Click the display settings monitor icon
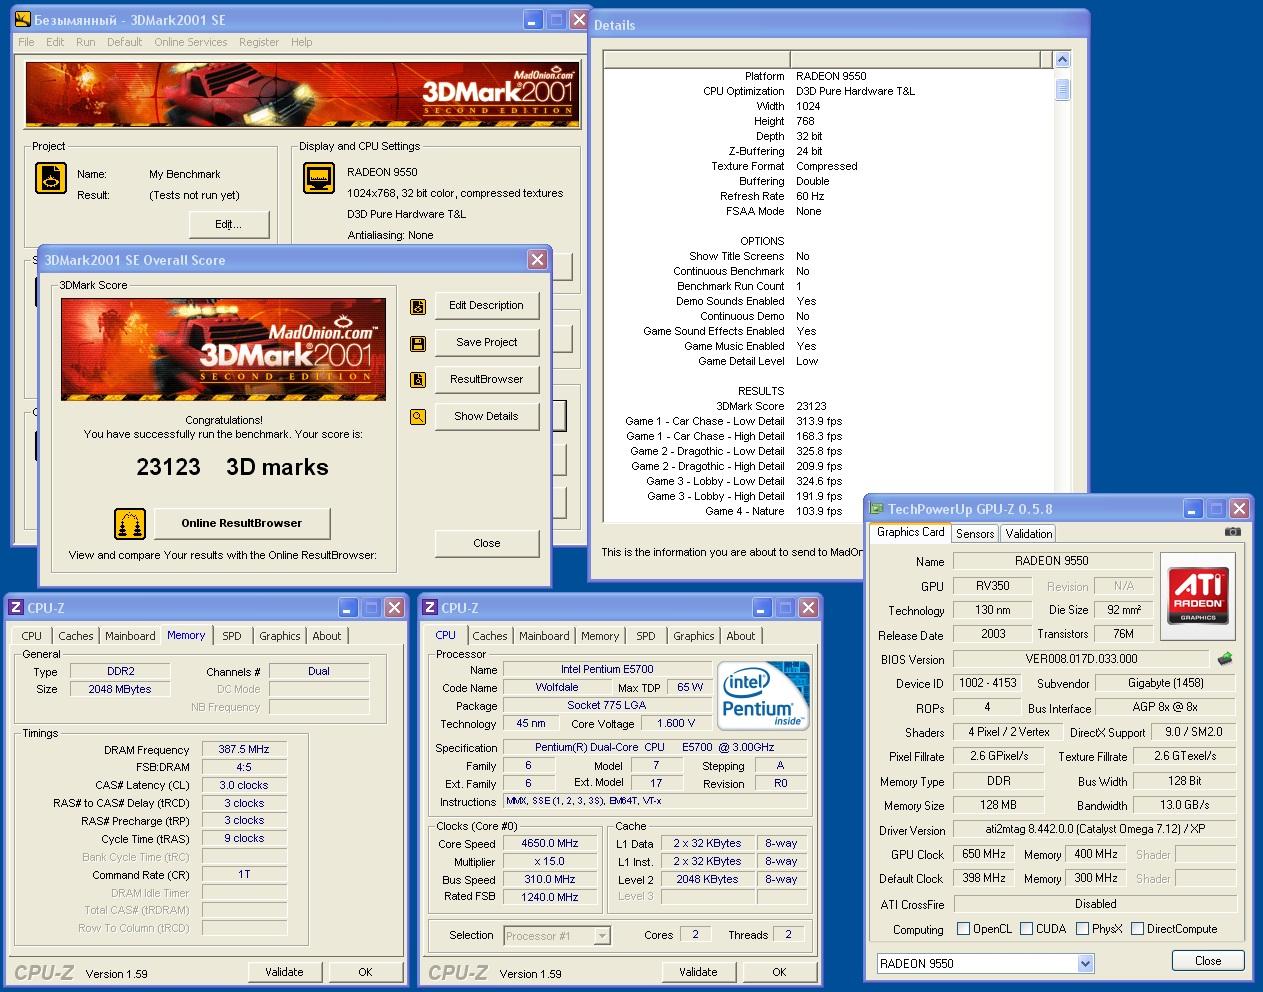Image resolution: width=1263 pixels, height=992 pixels. click(318, 178)
